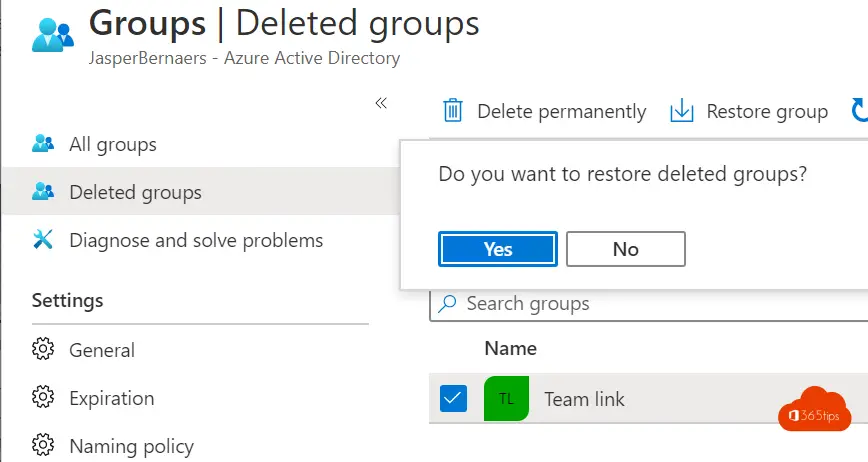
Task: Confirm restore with Yes button
Action: point(498,249)
